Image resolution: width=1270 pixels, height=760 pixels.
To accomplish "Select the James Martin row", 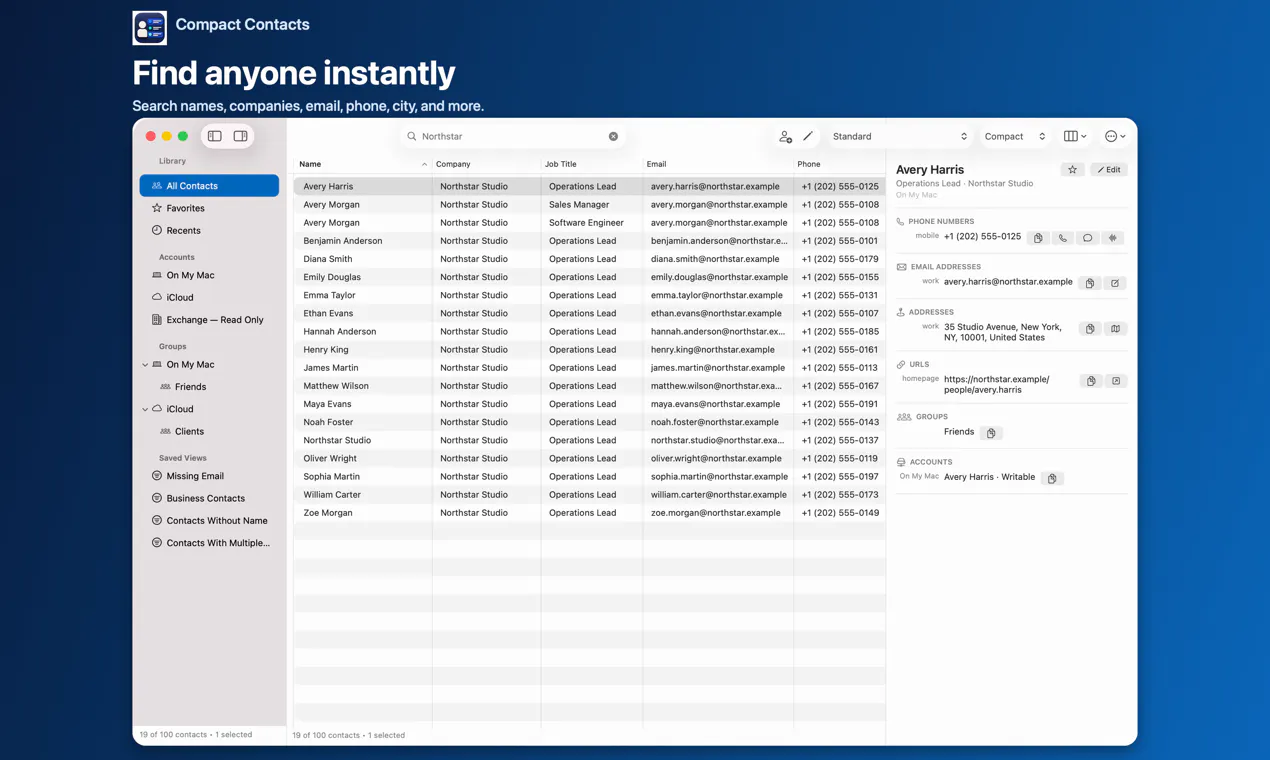I will pyautogui.click(x=589, y=368).
